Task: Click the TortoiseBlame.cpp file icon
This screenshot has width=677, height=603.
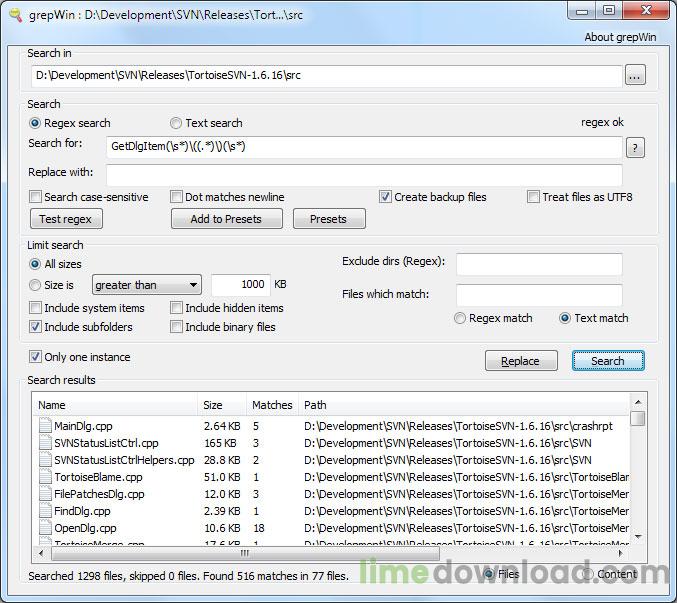Action: [44, 477]
